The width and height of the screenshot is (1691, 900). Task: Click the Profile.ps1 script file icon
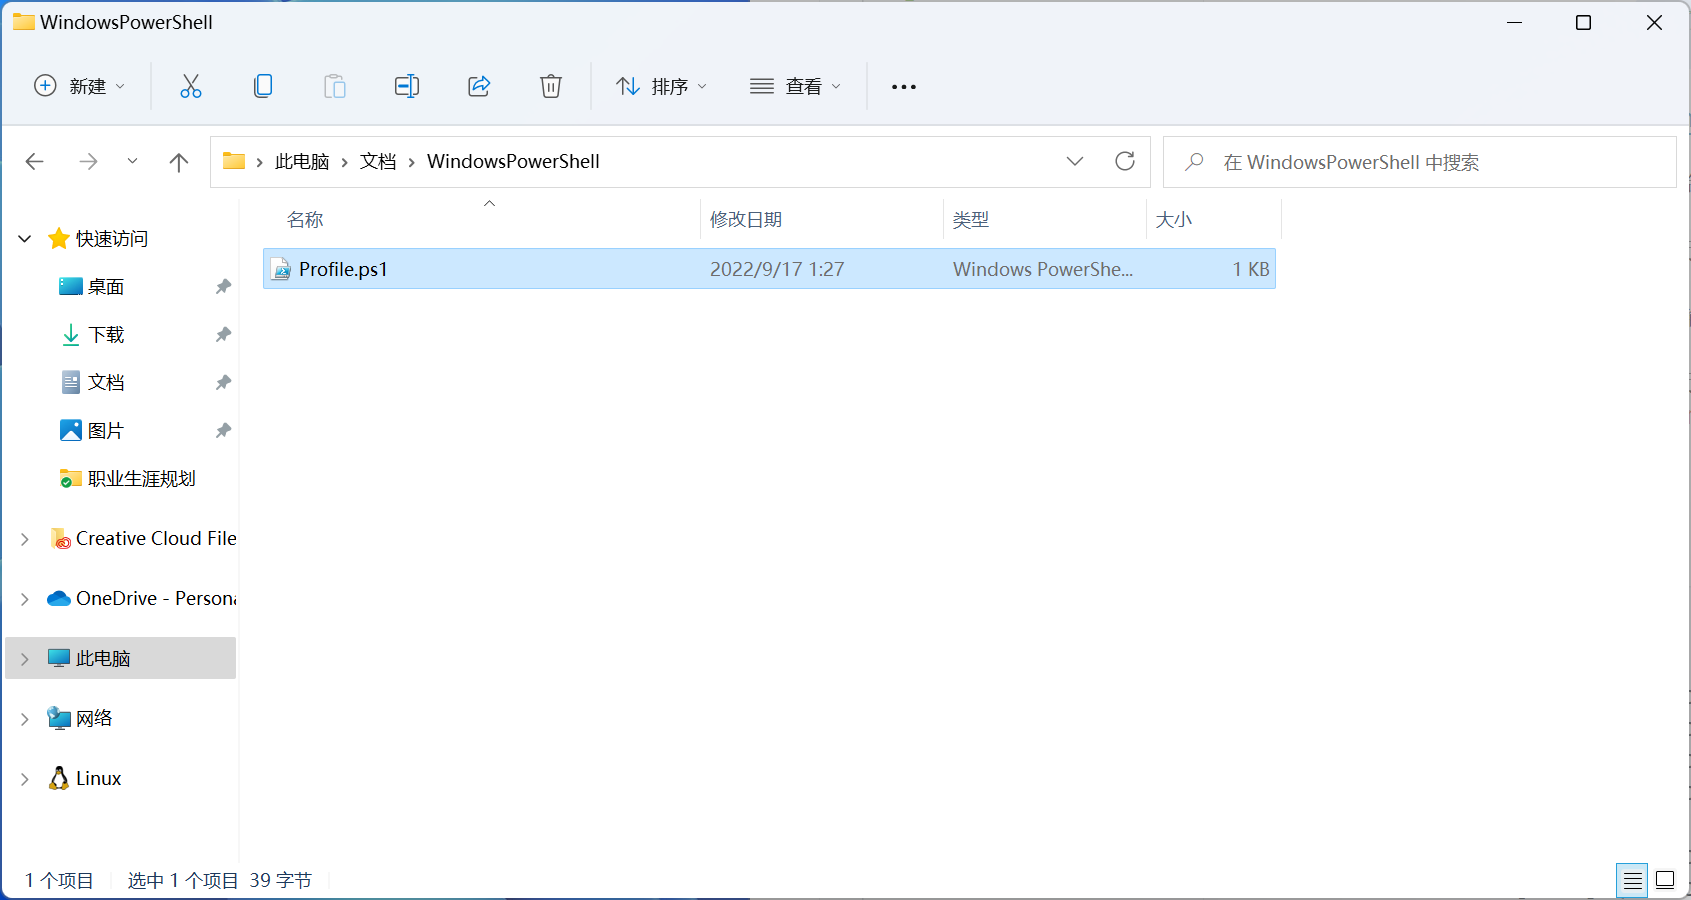pos(282,269)
